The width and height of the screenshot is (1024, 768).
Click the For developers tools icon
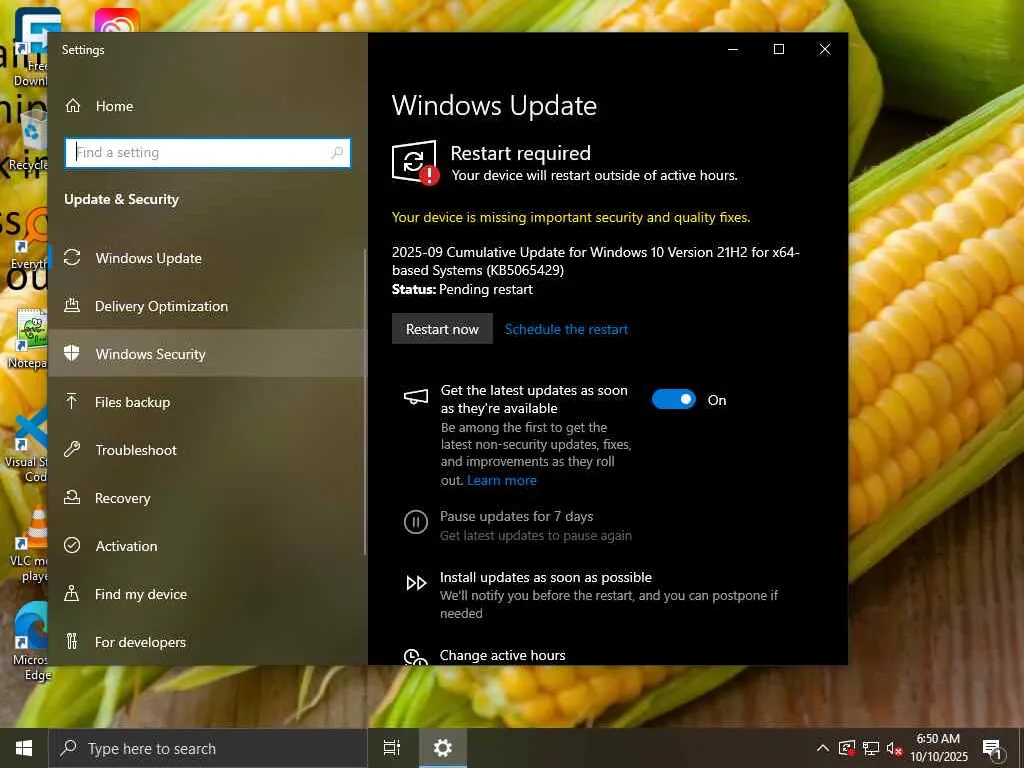[x=72, y=641]
